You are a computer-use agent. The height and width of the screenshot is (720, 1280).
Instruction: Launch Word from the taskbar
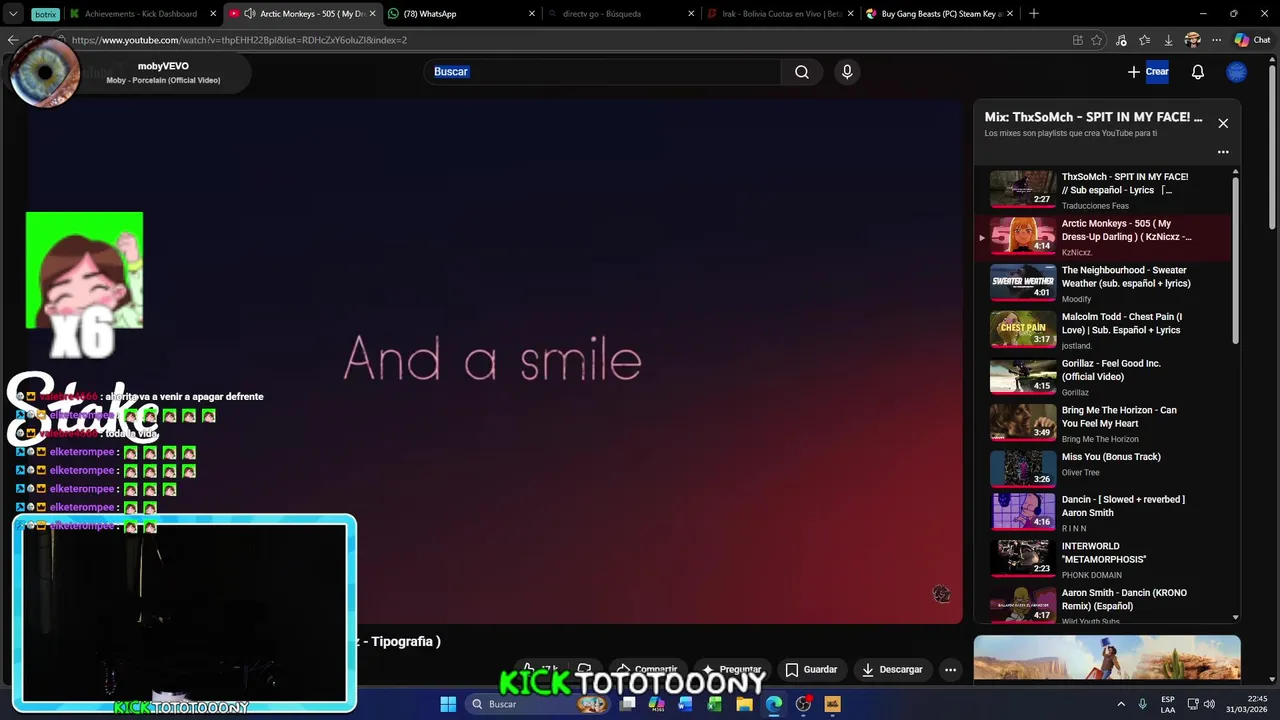pos(685,704)
